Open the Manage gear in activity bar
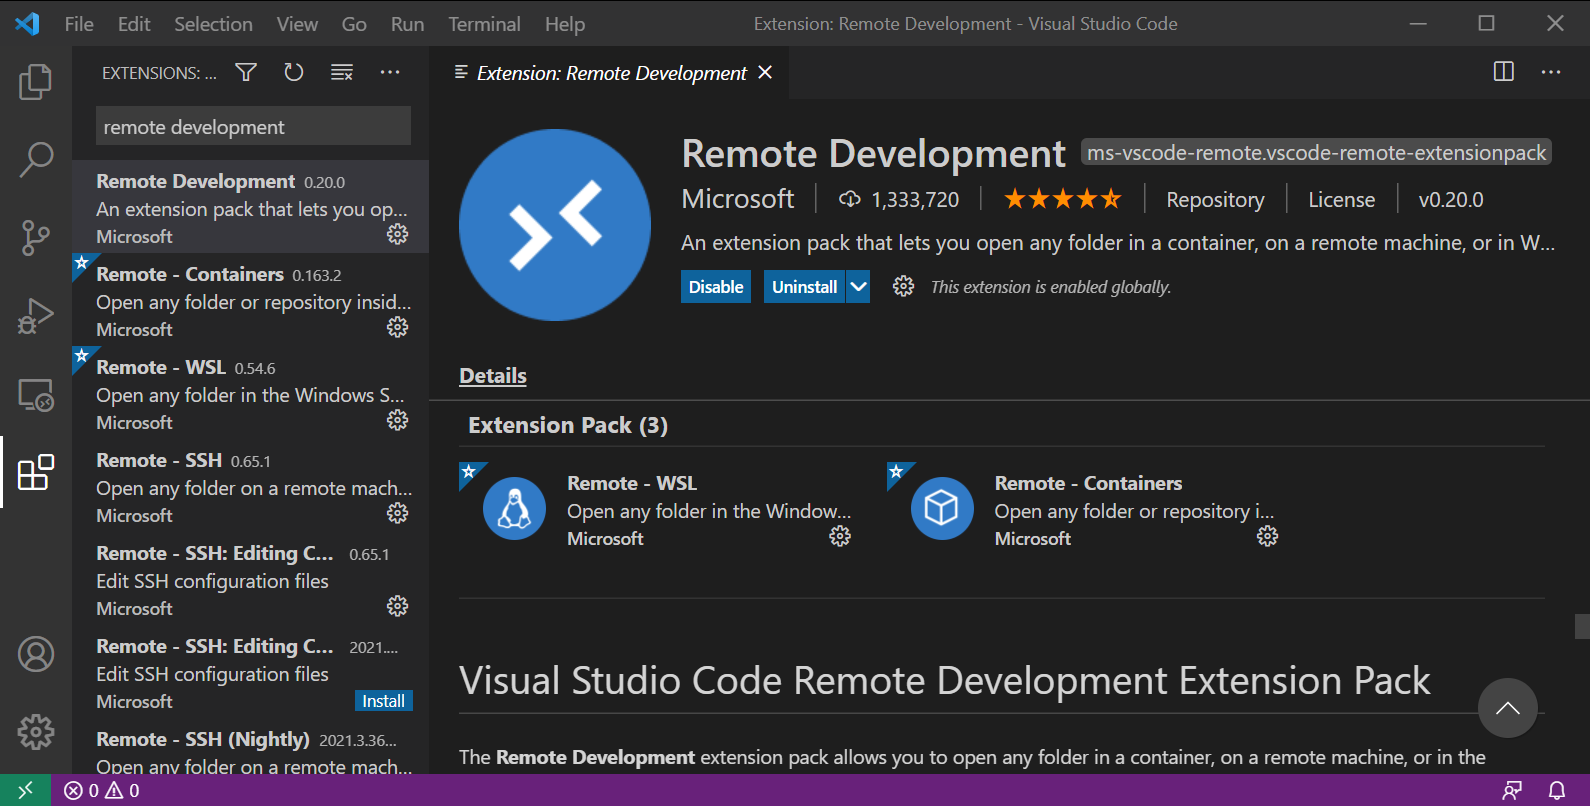1590x806 pixels. (36, 732)
